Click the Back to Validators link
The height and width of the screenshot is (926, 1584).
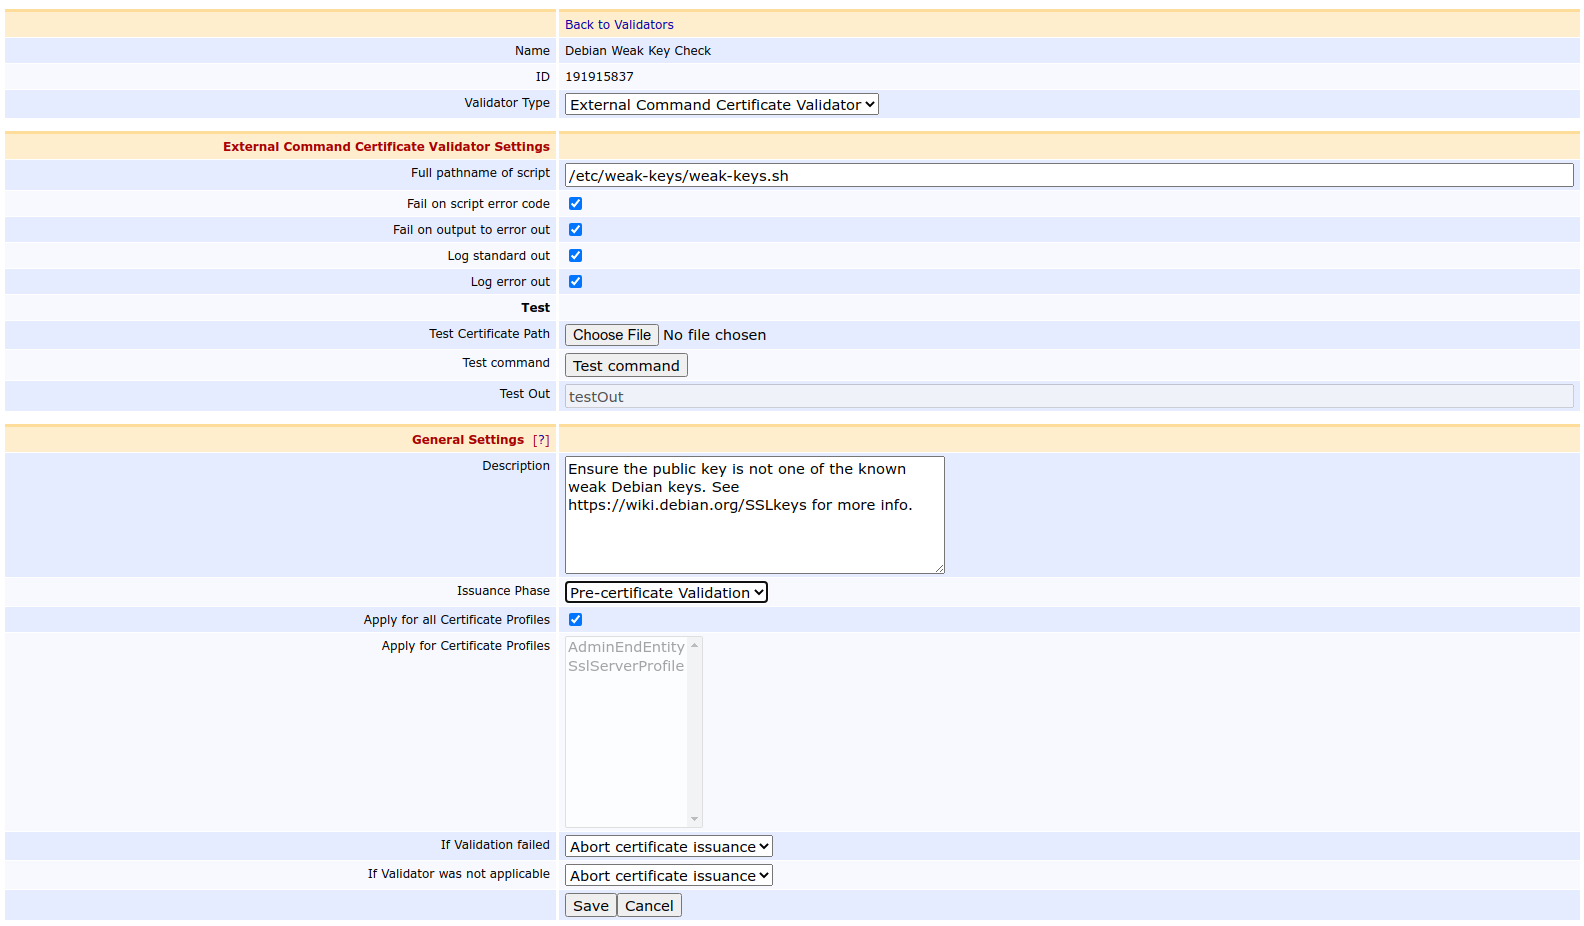click(x=619, y=25)
